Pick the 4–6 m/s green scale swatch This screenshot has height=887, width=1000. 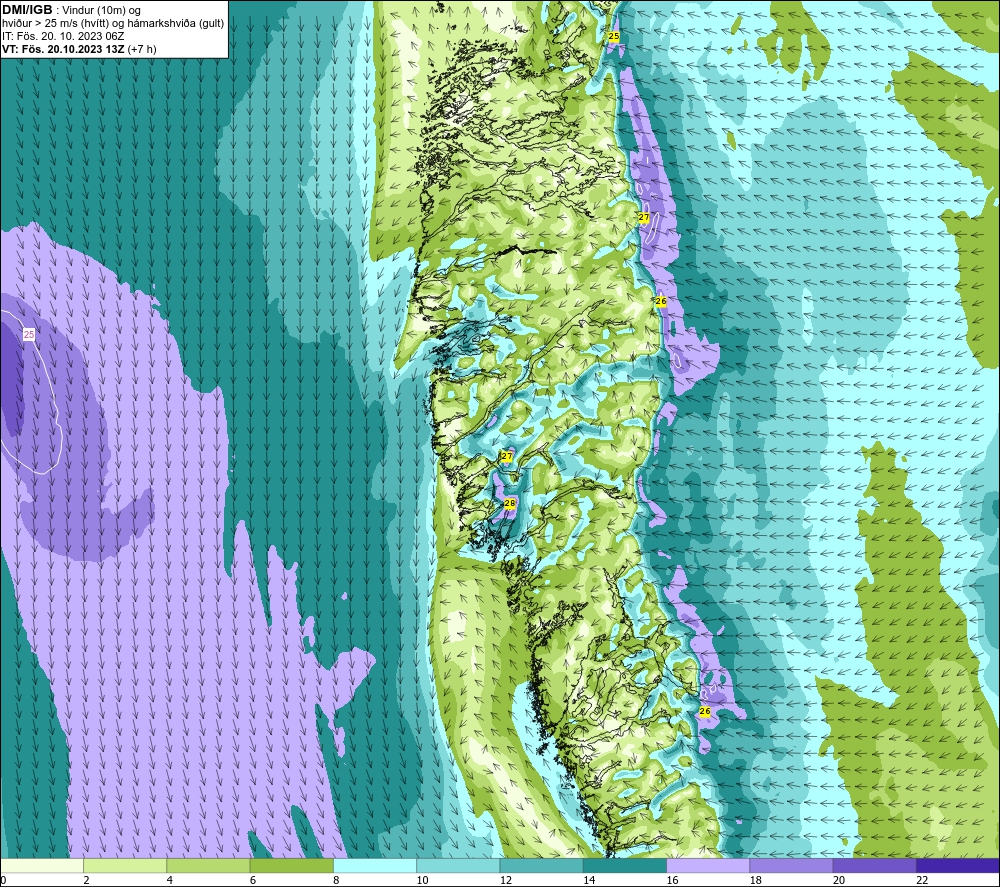[x=208, y=865]
